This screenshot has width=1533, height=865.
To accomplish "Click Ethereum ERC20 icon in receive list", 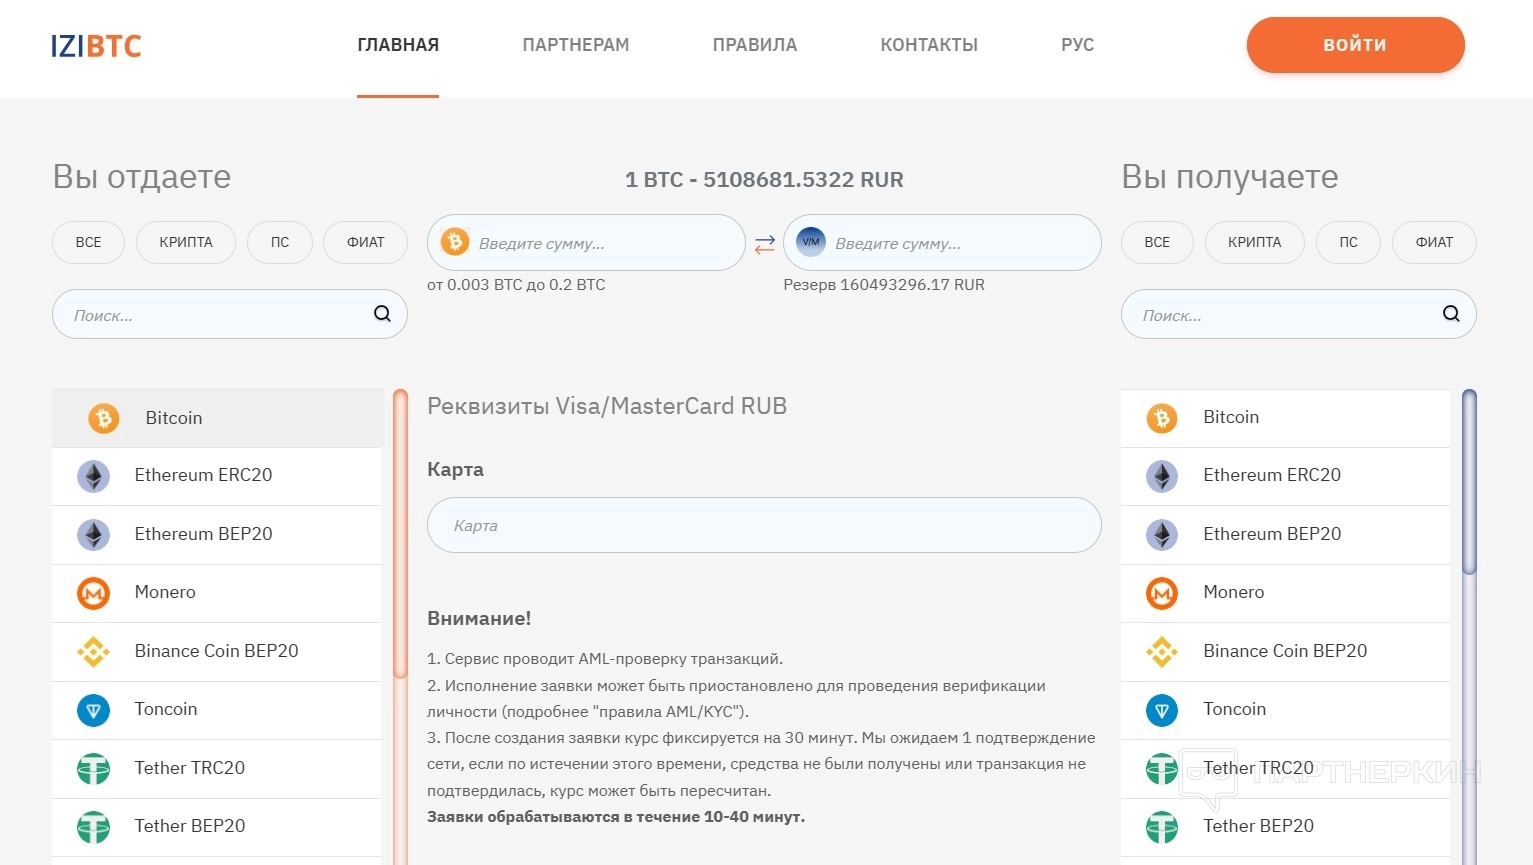I will (1162, 476).
